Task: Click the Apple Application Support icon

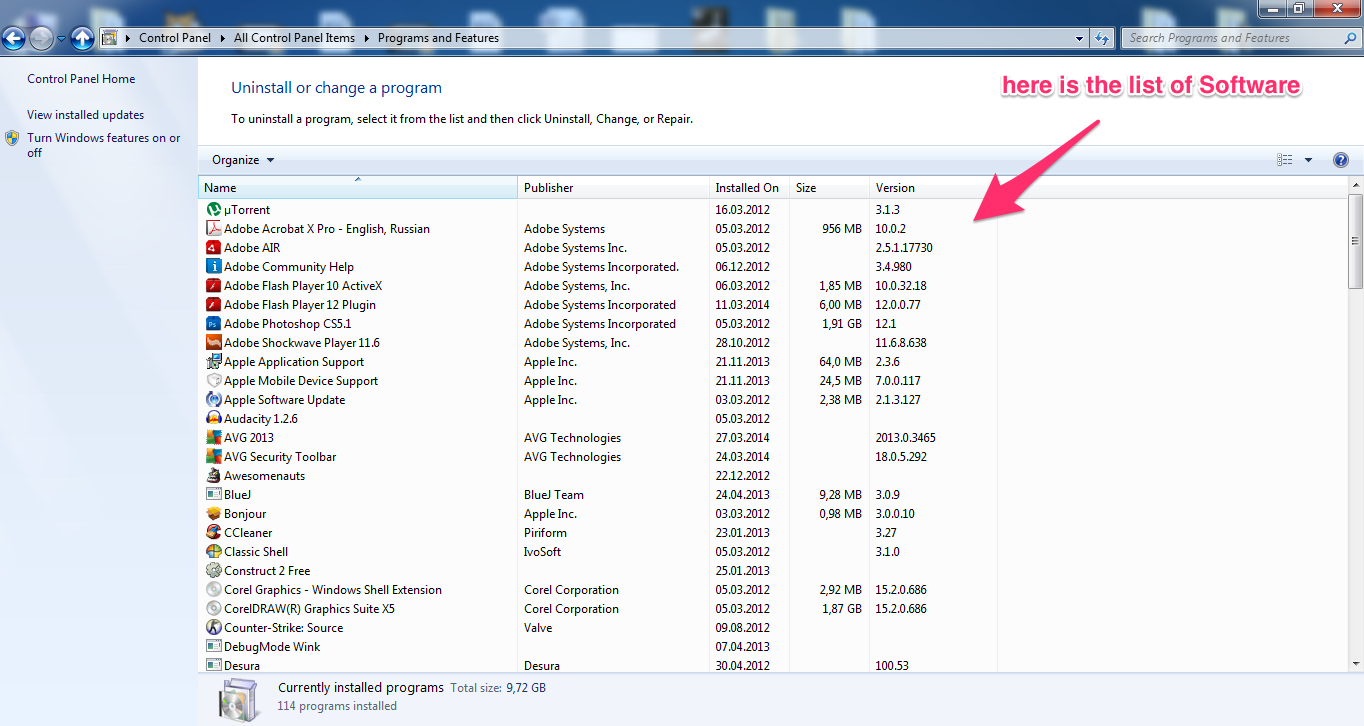Action: 213,362
